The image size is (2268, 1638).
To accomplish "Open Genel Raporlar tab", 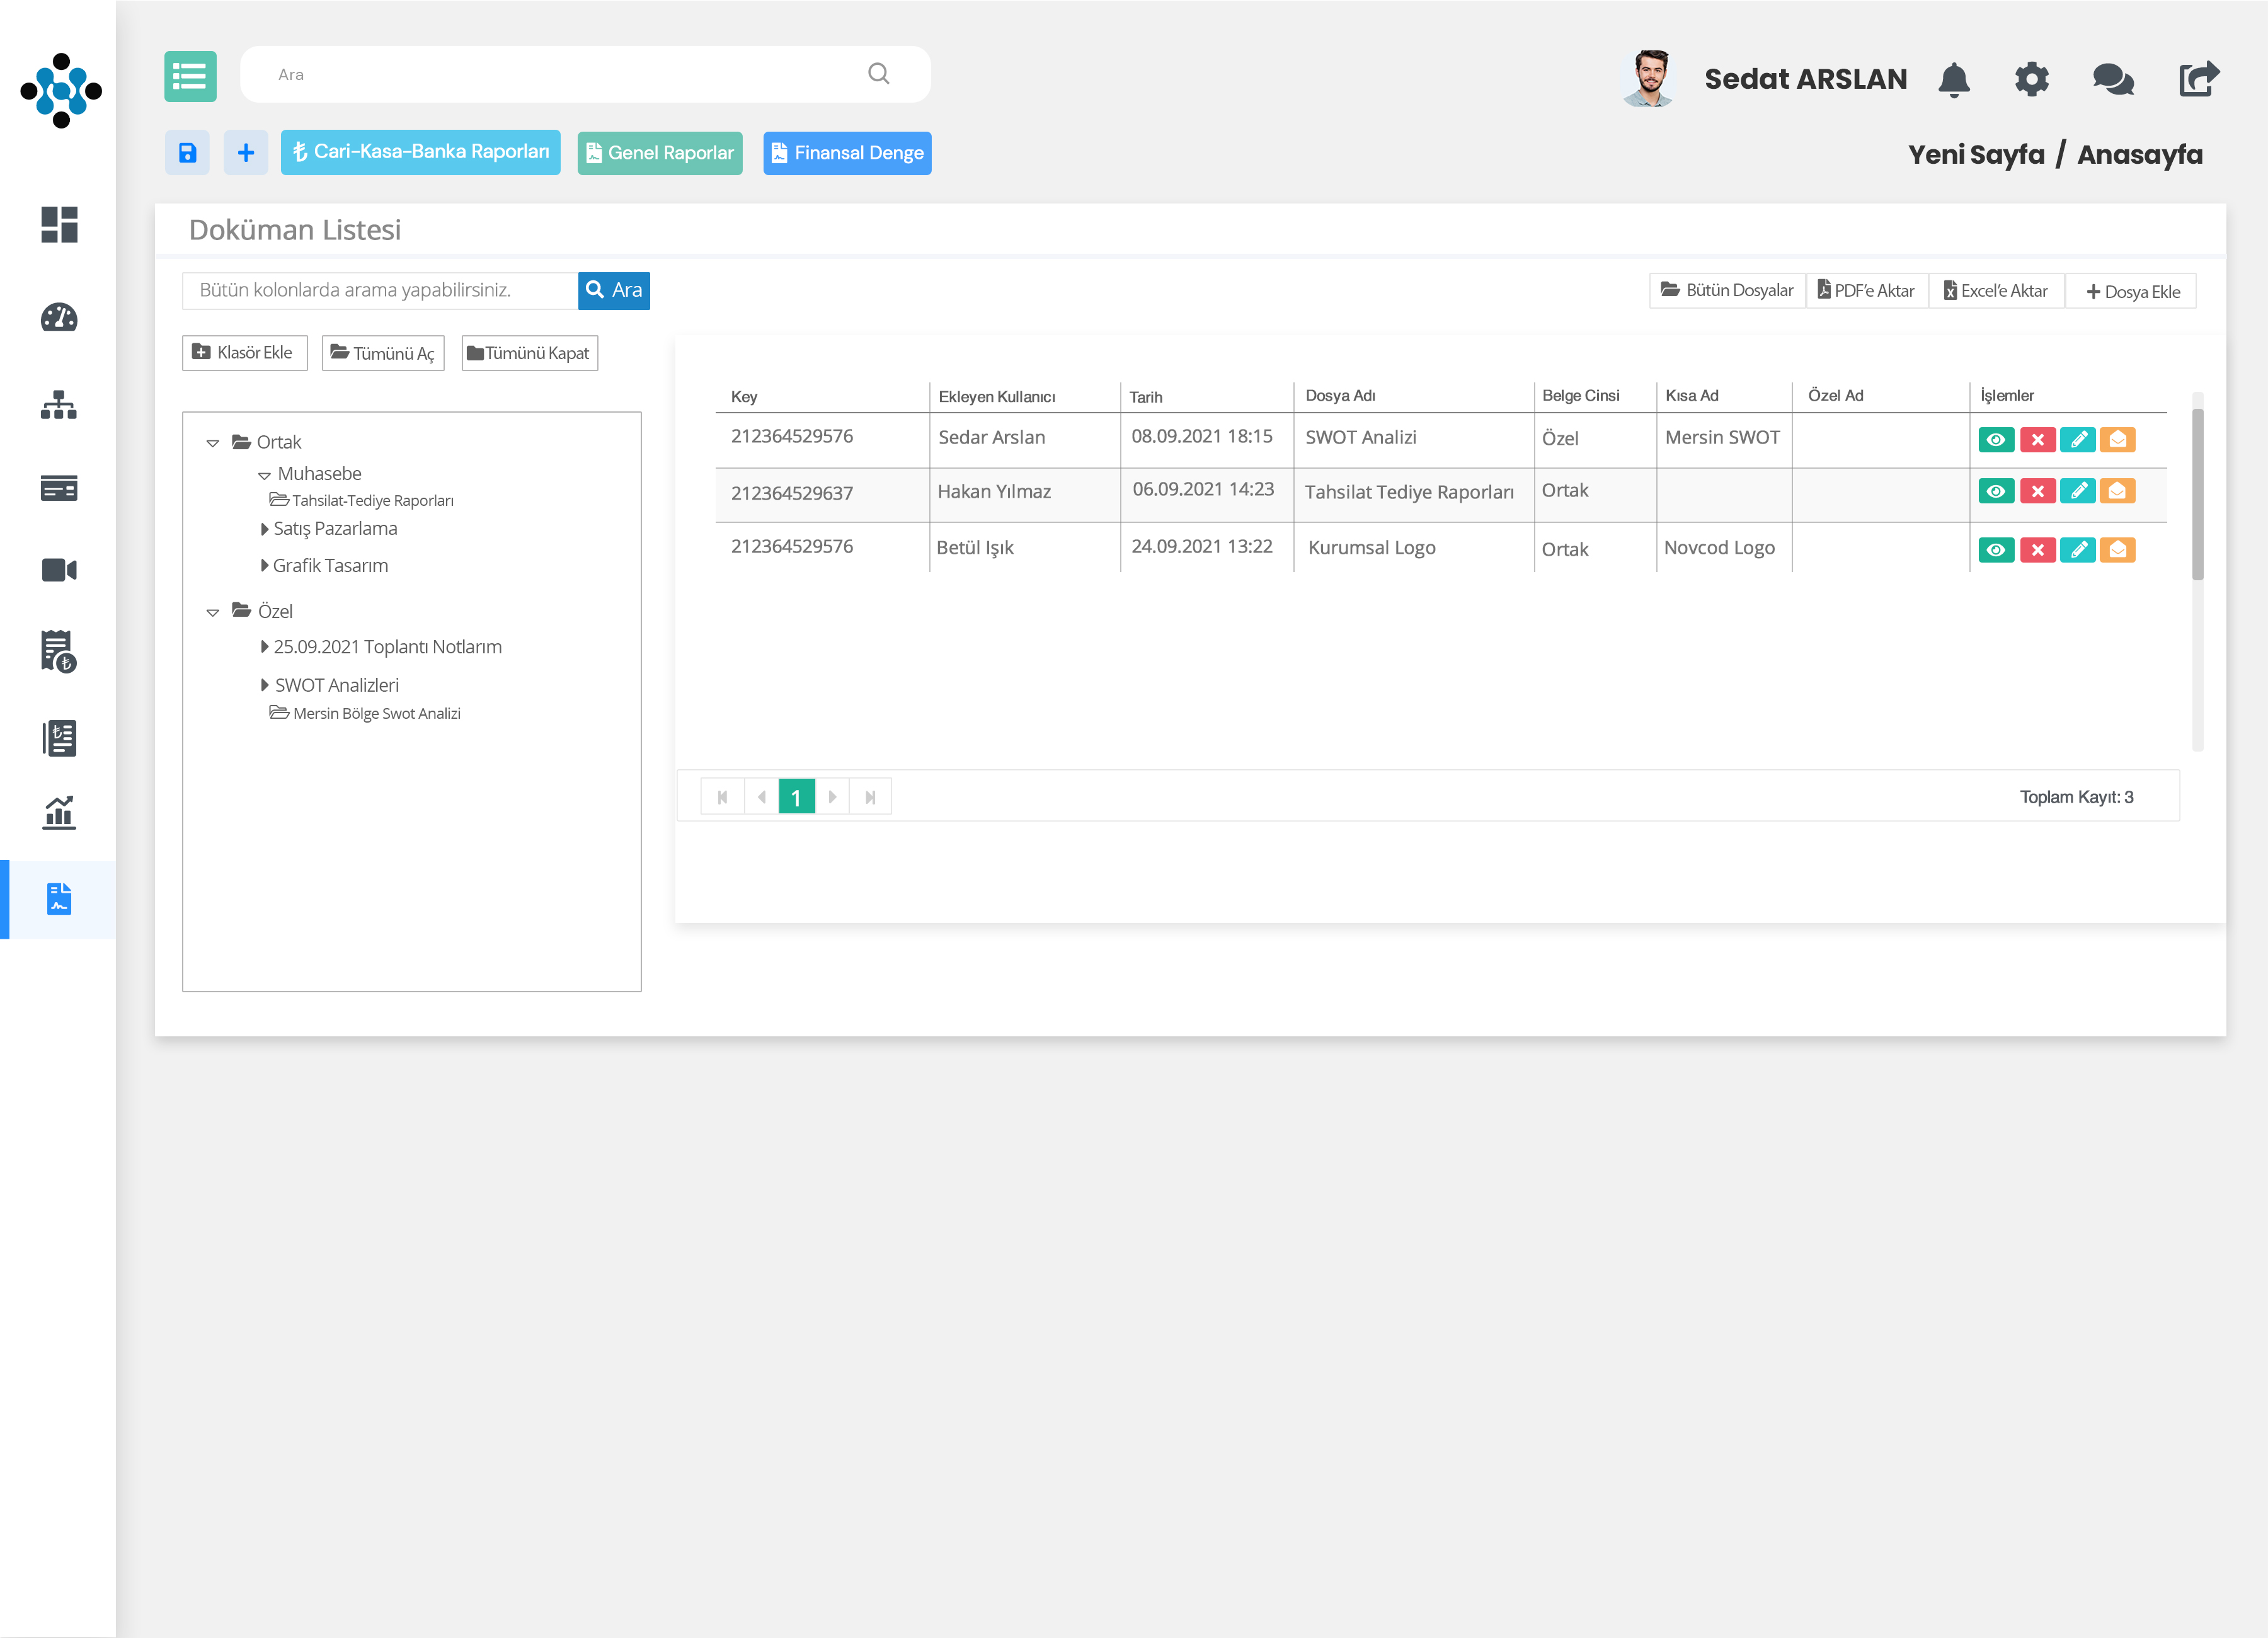I will click(x=660, y=153).
